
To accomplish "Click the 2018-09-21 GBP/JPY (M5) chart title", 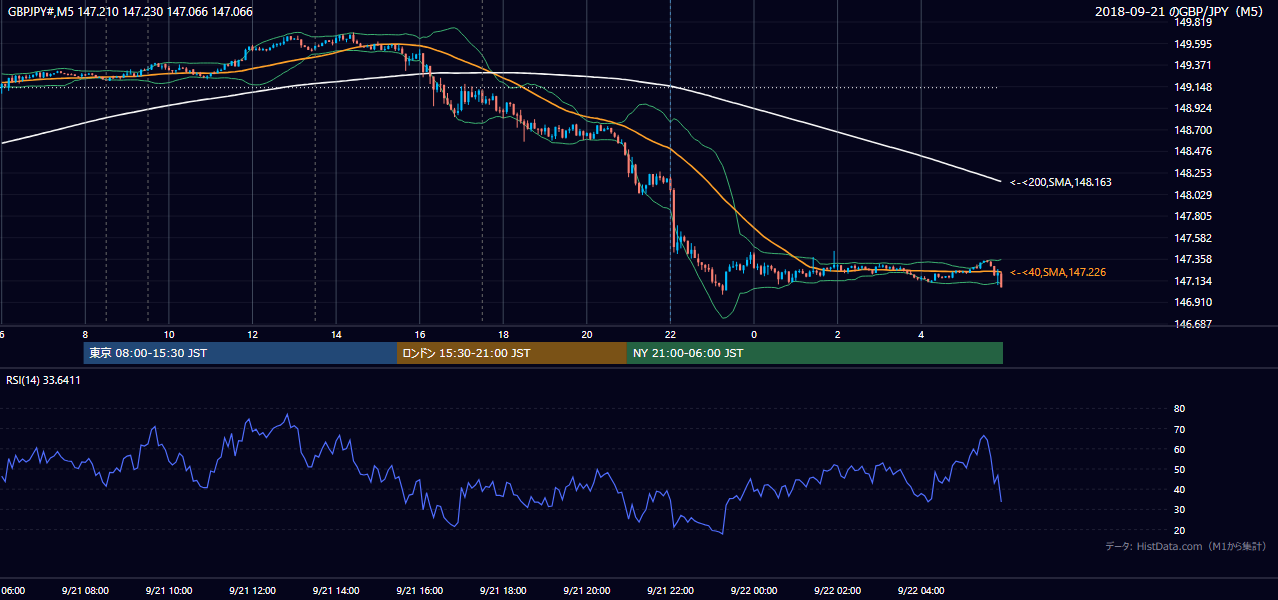I will [1180, 12].
